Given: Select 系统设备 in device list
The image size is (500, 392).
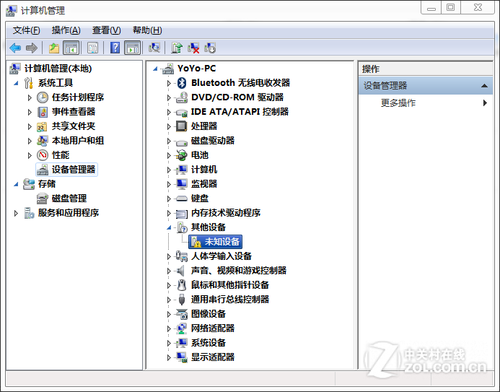Looking at the screenshot, I should tap(208, 343).
